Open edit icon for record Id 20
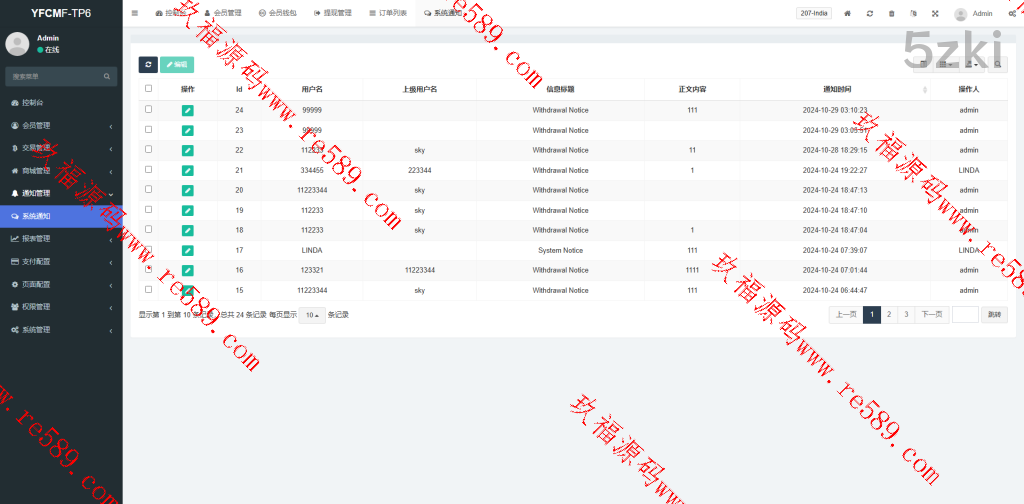The width and height of the screenshot is (1024, 504). (187, 190)
